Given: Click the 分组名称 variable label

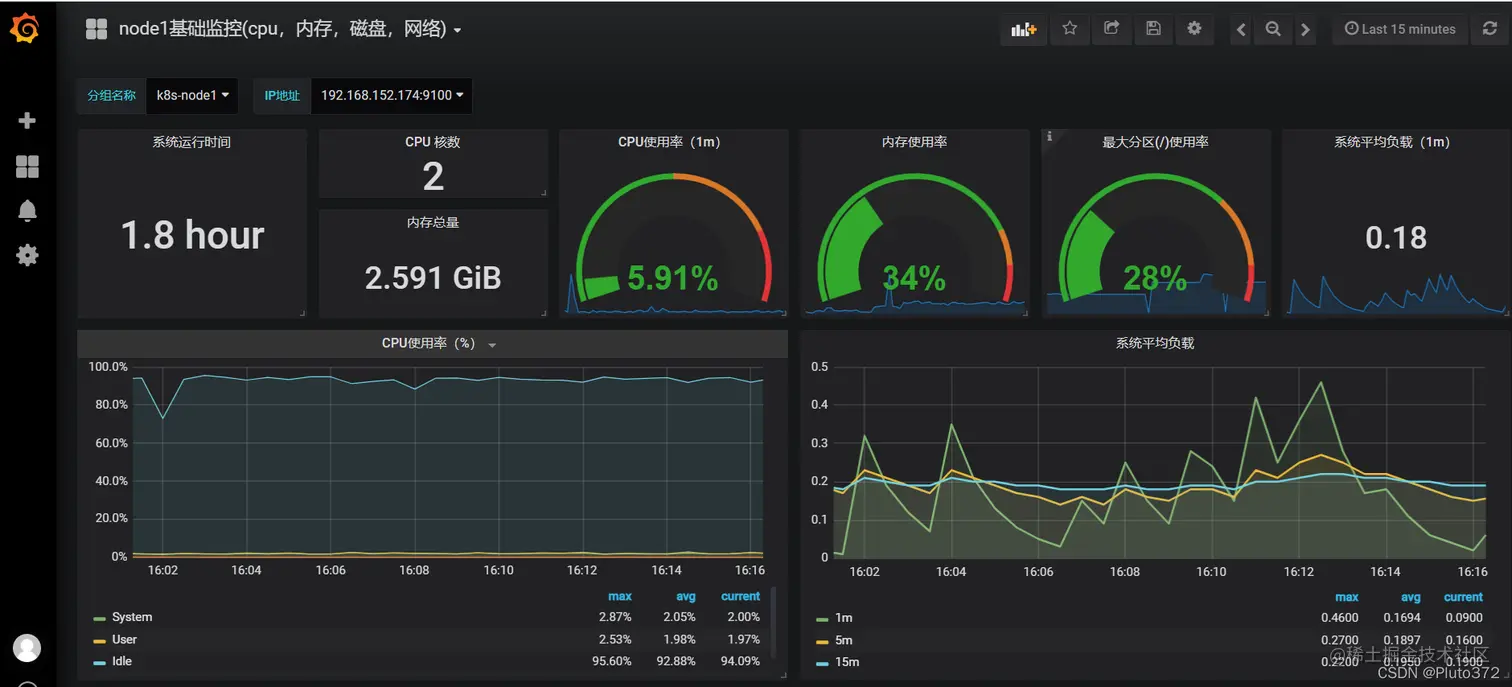Looking at the screenshot, I should [x=112, y=96].
